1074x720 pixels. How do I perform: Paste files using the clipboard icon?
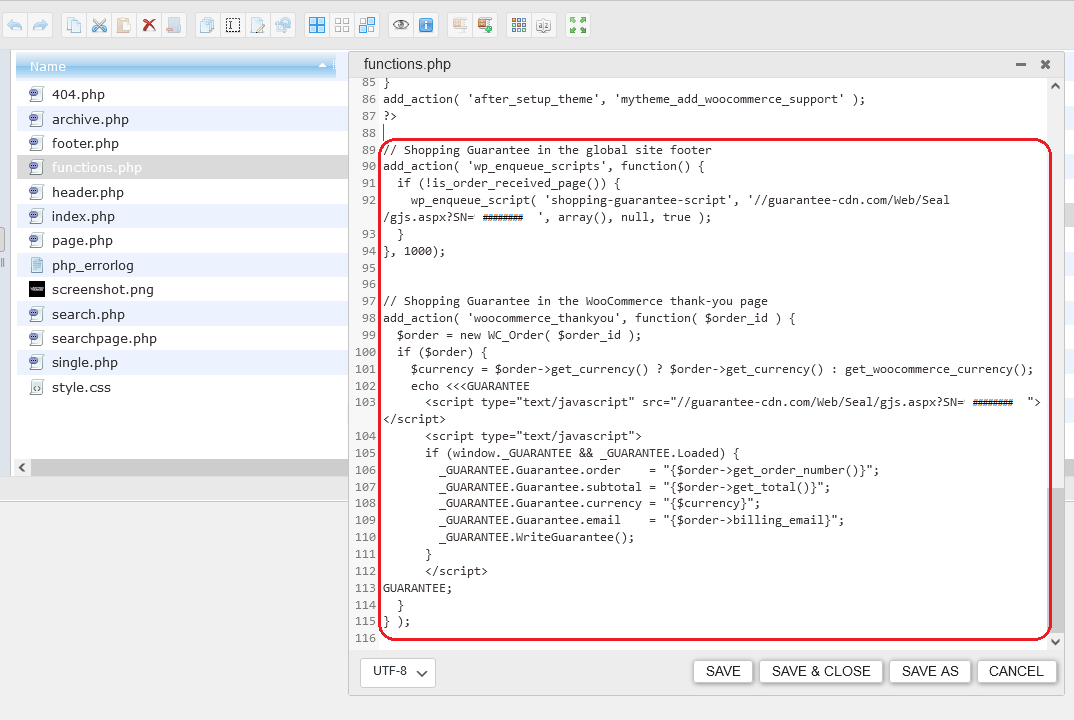[124, 26]
